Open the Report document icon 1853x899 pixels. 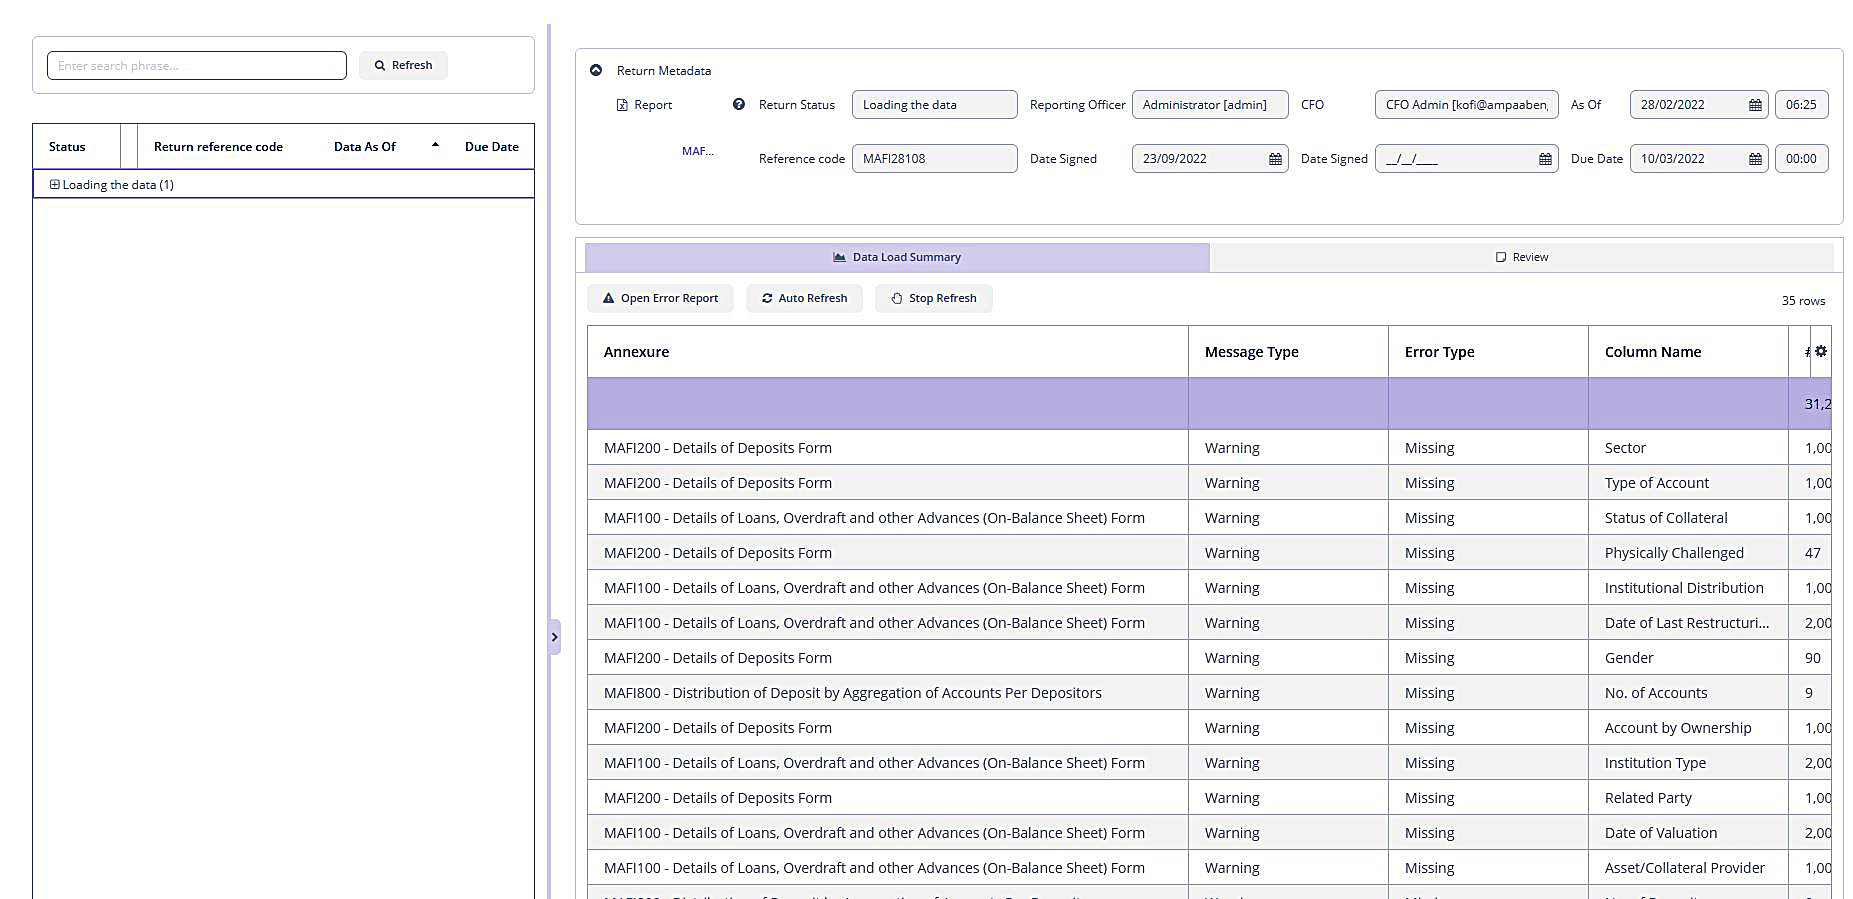622,105
